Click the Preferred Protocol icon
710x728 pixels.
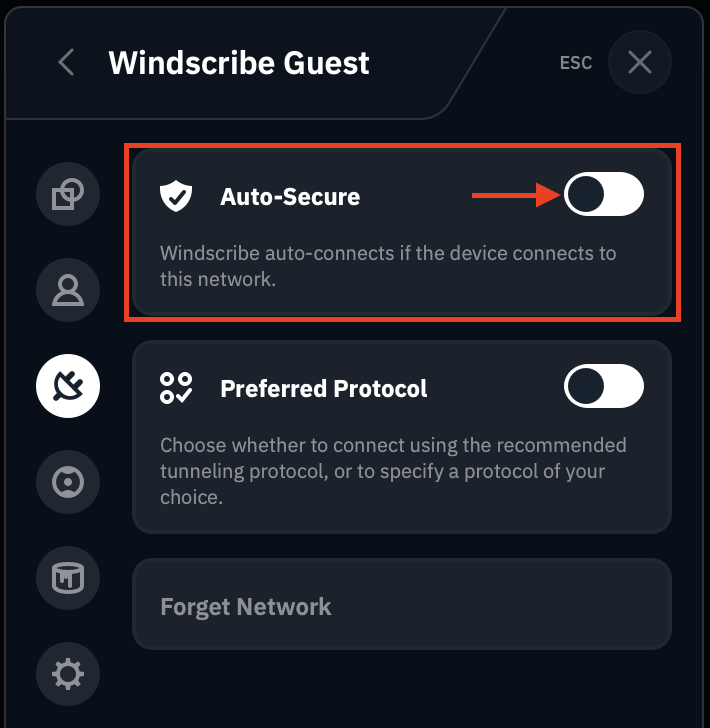click(x=176, y=388)
